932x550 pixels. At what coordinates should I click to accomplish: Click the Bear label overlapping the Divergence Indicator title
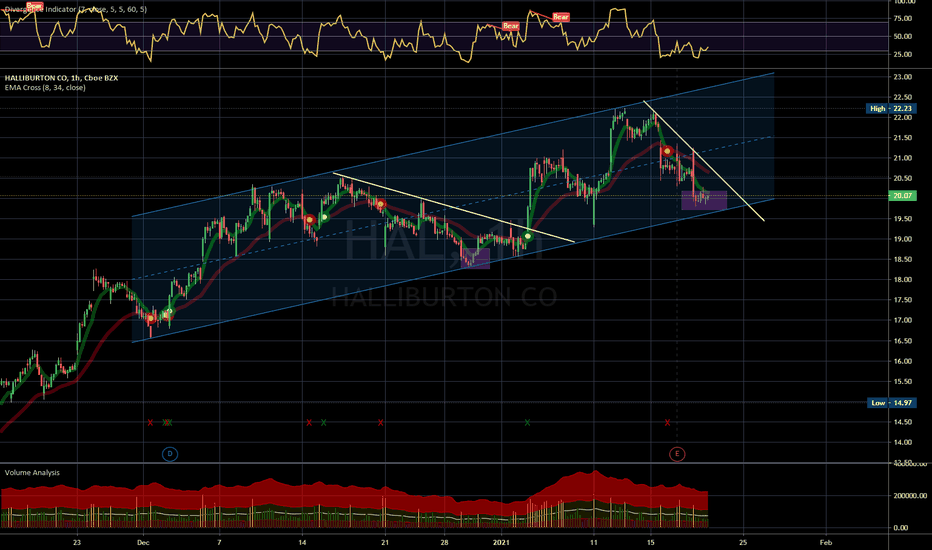click(x=34, y=6)
